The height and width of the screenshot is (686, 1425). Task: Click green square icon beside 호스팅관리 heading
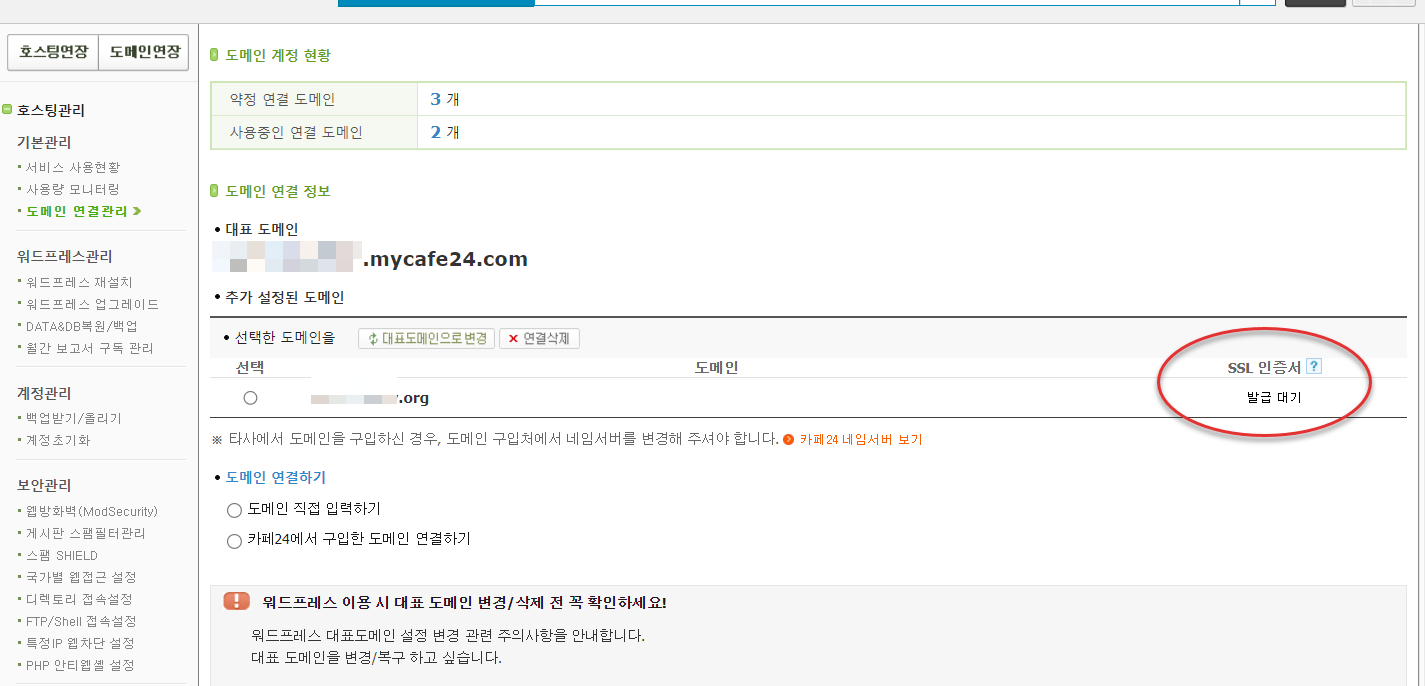(8, 110)
